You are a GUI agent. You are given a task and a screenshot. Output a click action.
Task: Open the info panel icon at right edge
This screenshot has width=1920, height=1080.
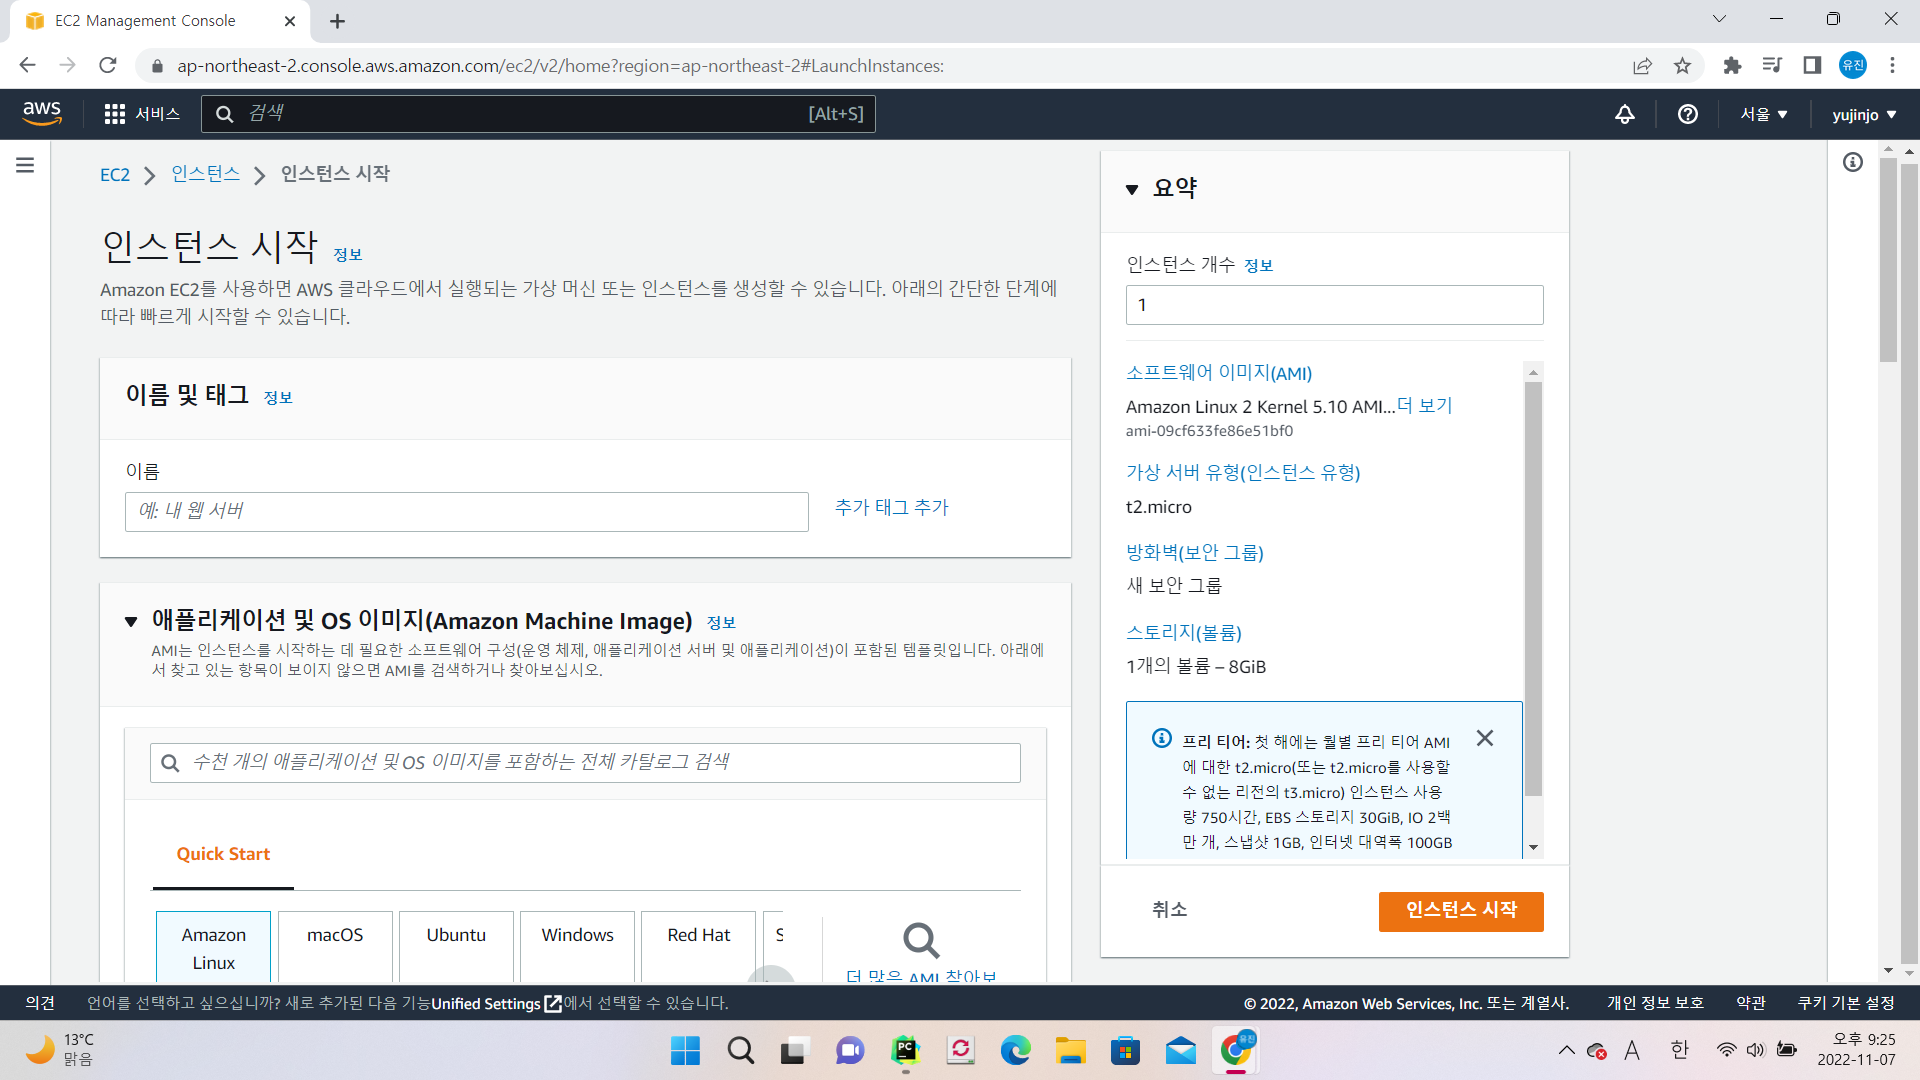[x=1853, y=162]
